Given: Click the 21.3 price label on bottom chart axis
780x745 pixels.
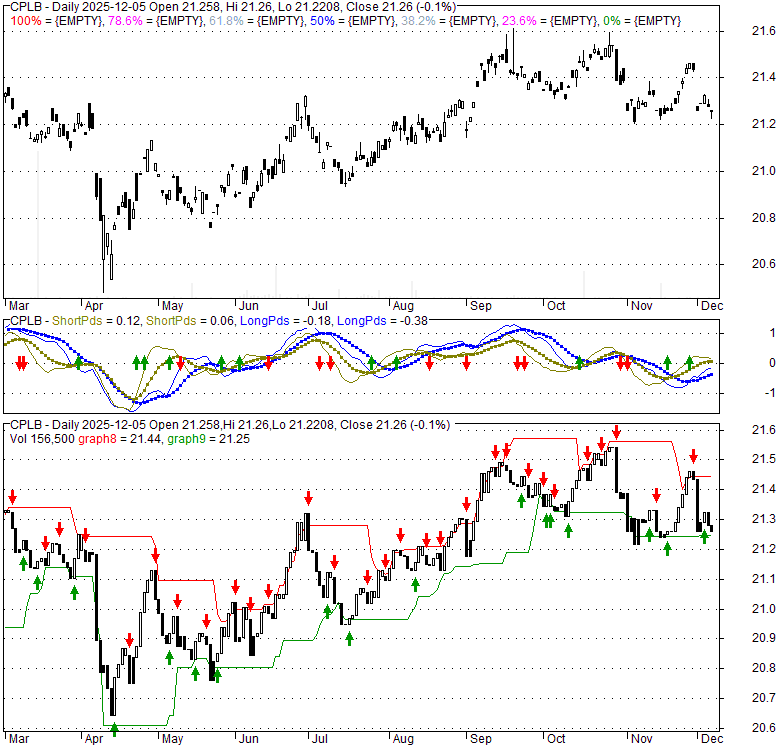Looking at the screenshot, I should [764, 519].
